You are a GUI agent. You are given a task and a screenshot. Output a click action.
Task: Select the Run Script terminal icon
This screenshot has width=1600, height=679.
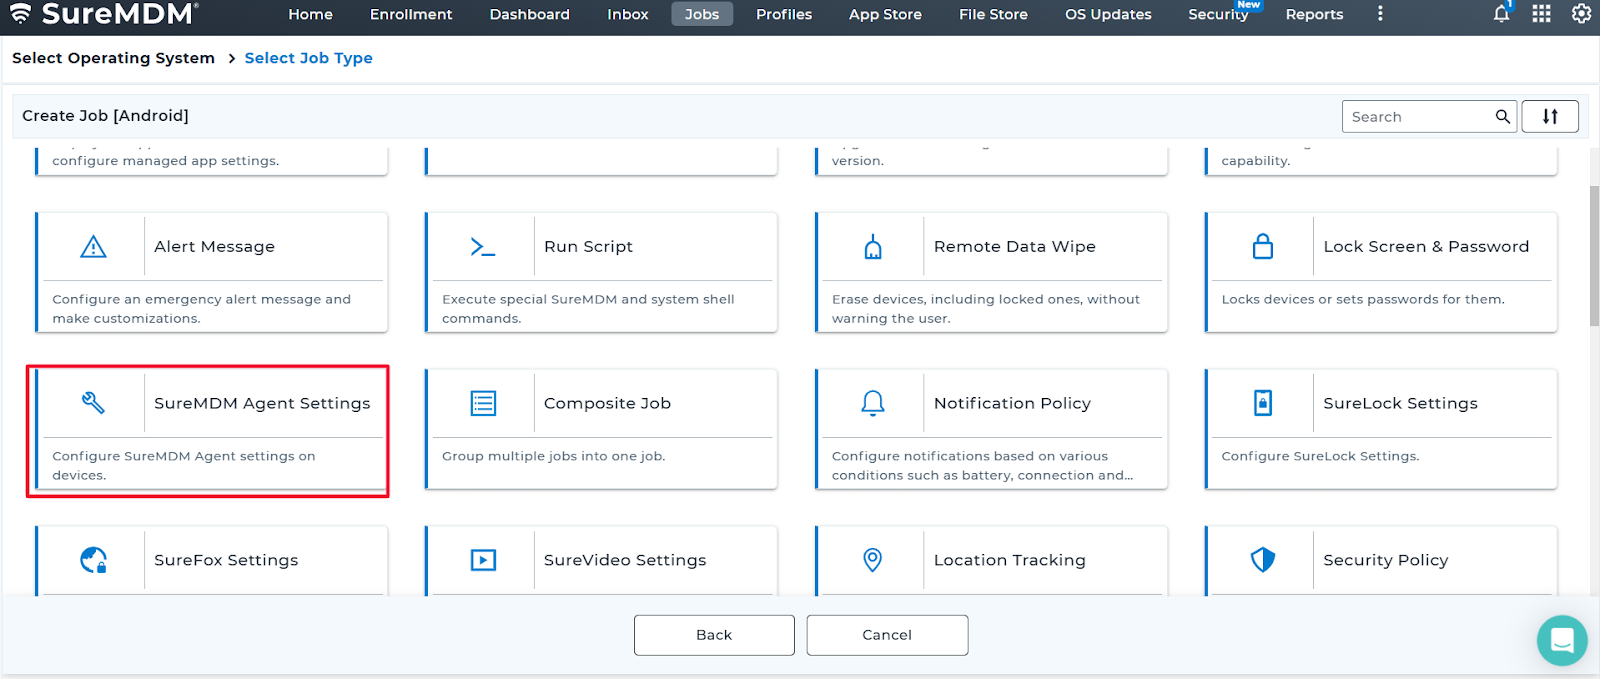(483, 246)
